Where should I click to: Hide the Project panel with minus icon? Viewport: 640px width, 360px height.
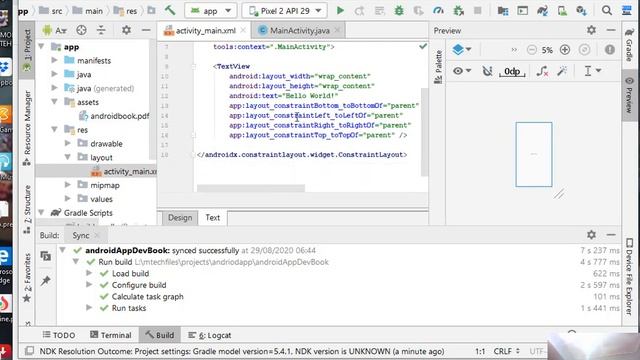coord(146,30)
